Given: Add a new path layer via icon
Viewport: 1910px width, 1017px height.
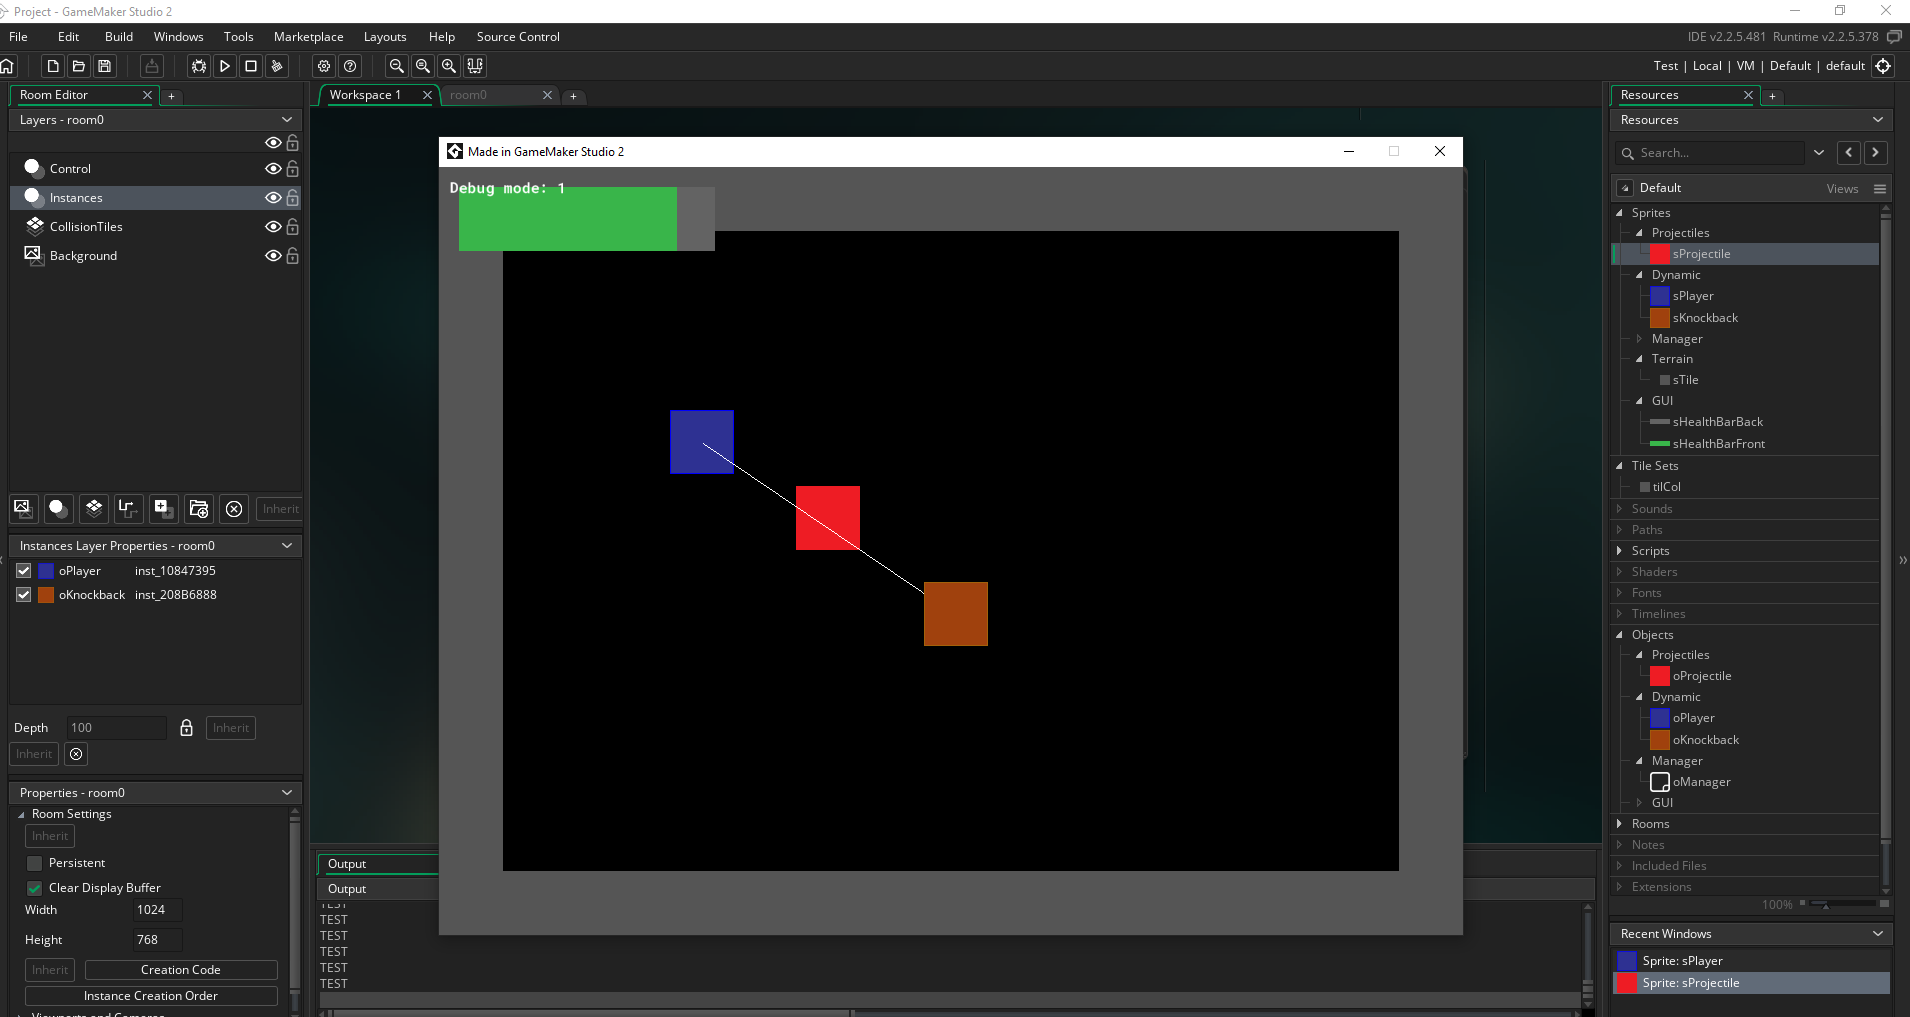Looking at the screenshot, I should [x=127, y=508].
